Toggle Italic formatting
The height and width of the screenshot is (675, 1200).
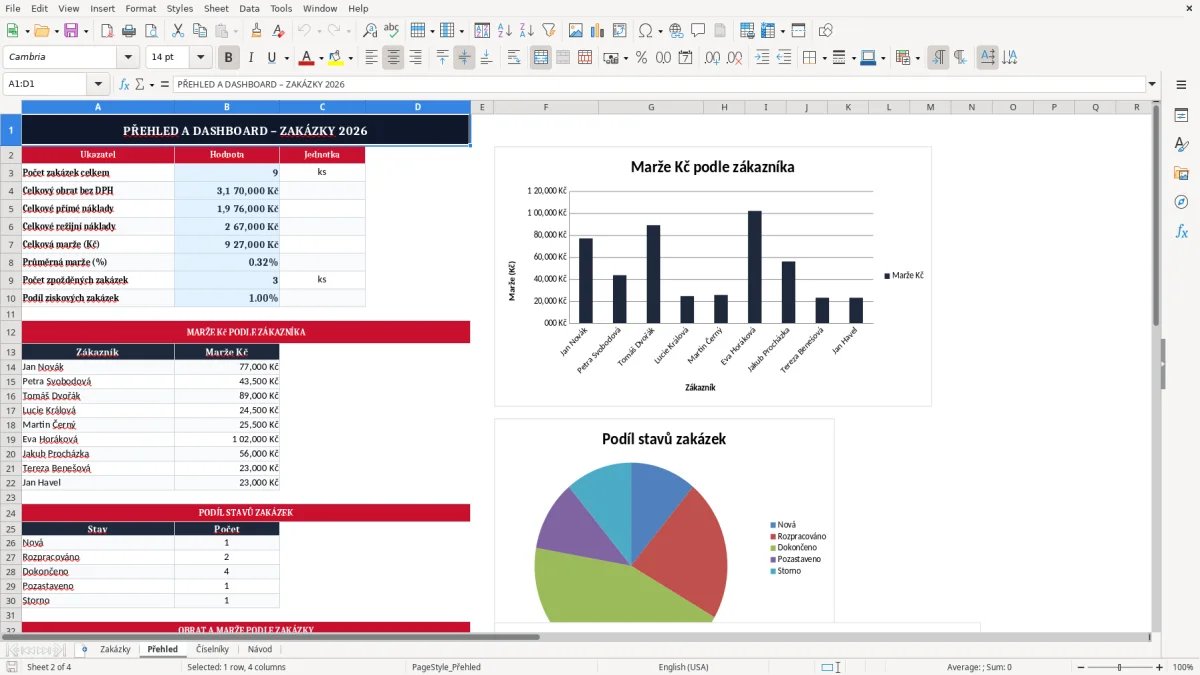[x=251, y=58]
